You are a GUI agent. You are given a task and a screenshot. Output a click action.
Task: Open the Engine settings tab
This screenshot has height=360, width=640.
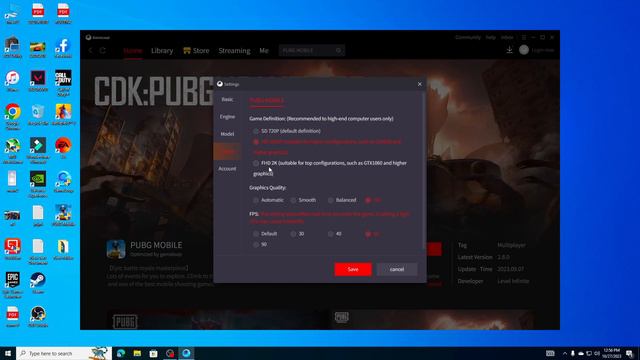click(227, 117)
